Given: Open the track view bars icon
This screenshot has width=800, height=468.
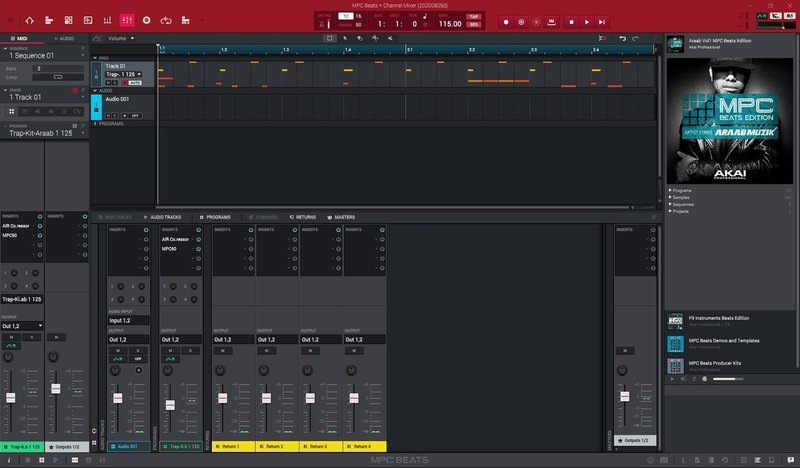Looking at the screenshot, I should (x=49, y=20).
